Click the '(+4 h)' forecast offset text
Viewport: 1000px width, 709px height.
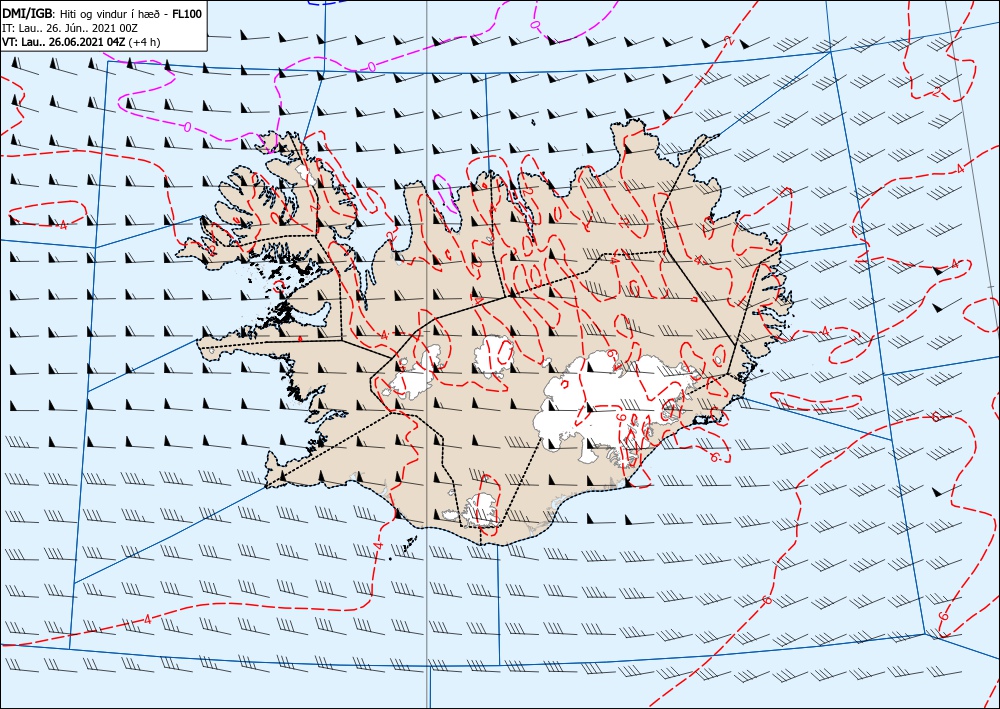[x=144, y=42]
